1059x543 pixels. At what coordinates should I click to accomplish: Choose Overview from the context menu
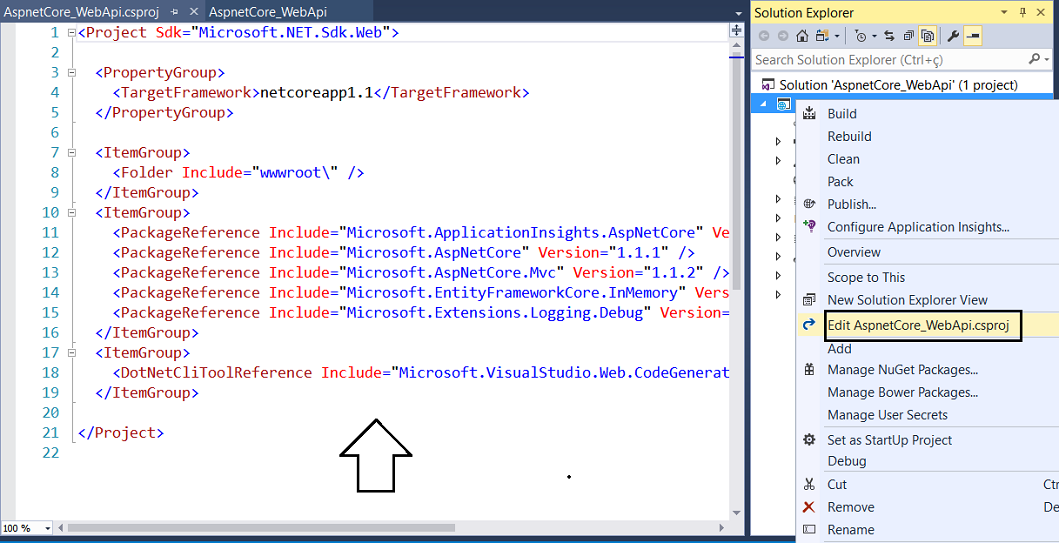(854, 252)
